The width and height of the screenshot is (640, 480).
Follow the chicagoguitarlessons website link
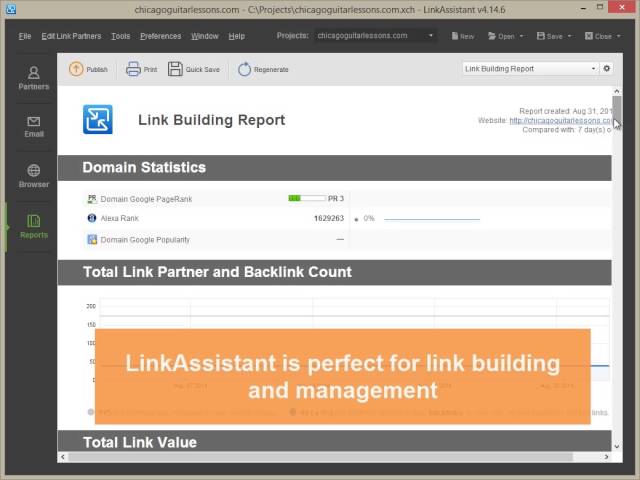click(560, 120)
